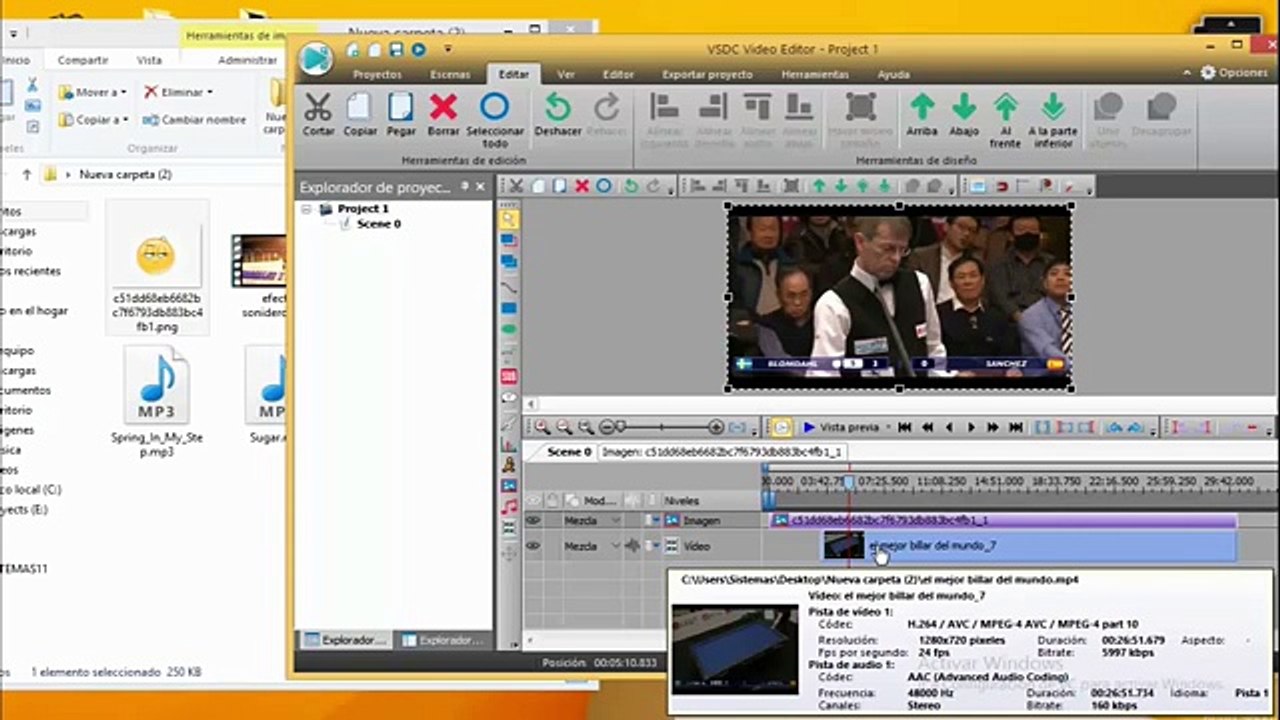1280x720 pixels.
Task: Click Cambiar nombre in the Explorer window
Action: (x=195, y=119)
